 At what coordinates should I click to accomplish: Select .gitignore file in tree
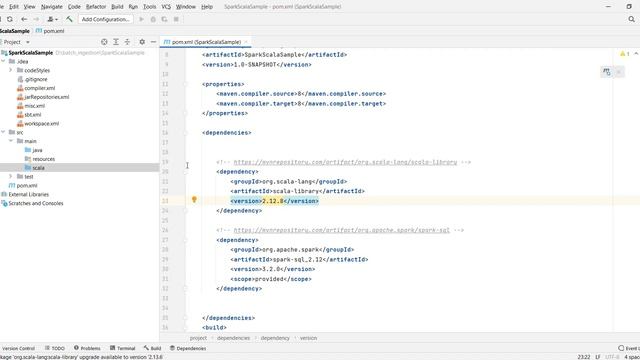pyautogui.click(x=36, y=79)
